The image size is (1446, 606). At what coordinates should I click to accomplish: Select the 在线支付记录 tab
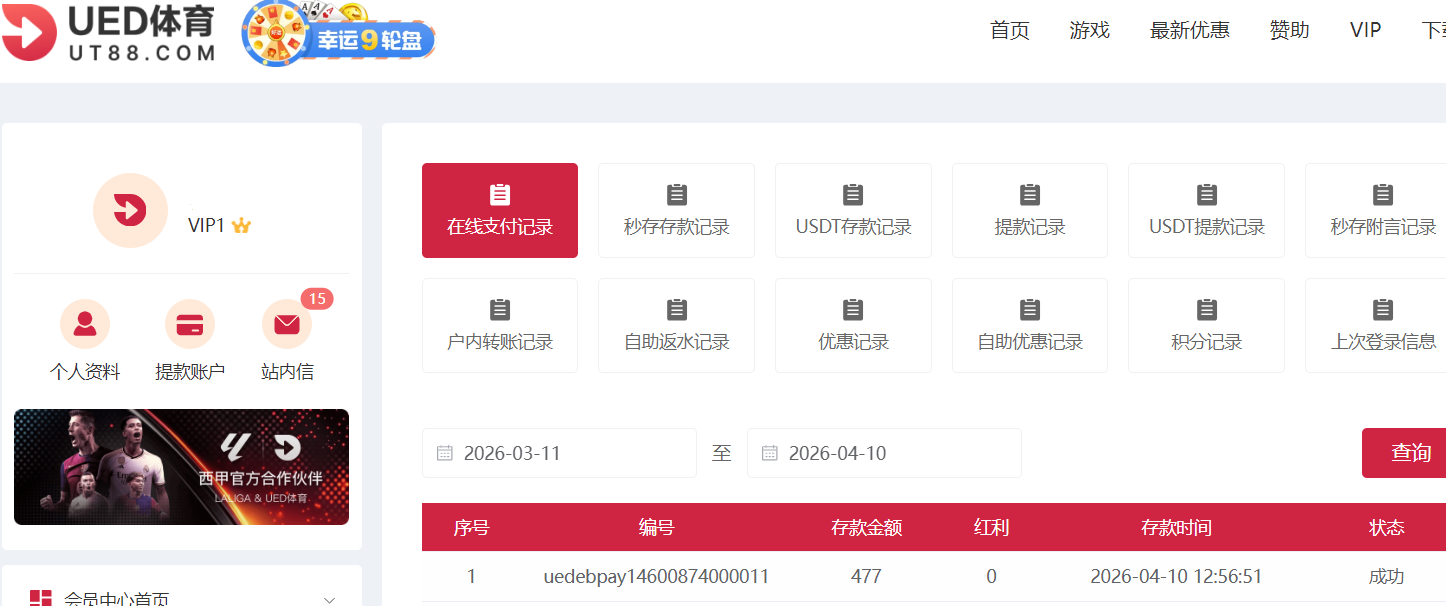coord(500,210)
